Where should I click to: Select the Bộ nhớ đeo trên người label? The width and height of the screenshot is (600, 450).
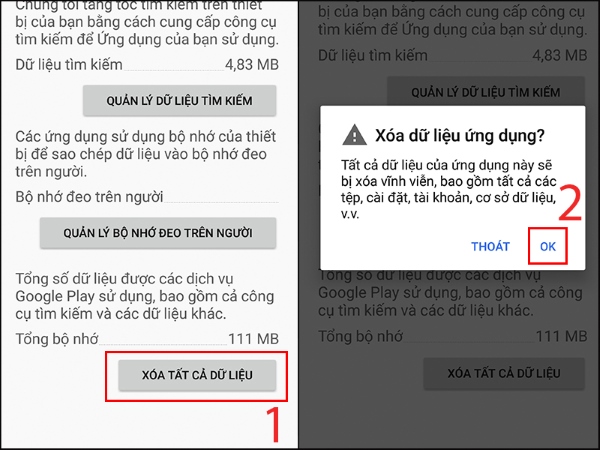(89, 197)
